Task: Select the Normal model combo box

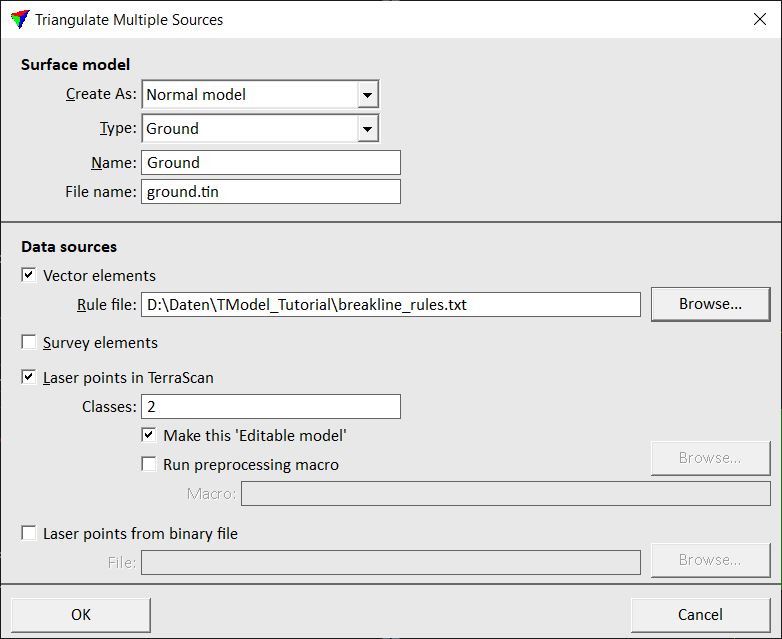Action: [x=250, y=95]
